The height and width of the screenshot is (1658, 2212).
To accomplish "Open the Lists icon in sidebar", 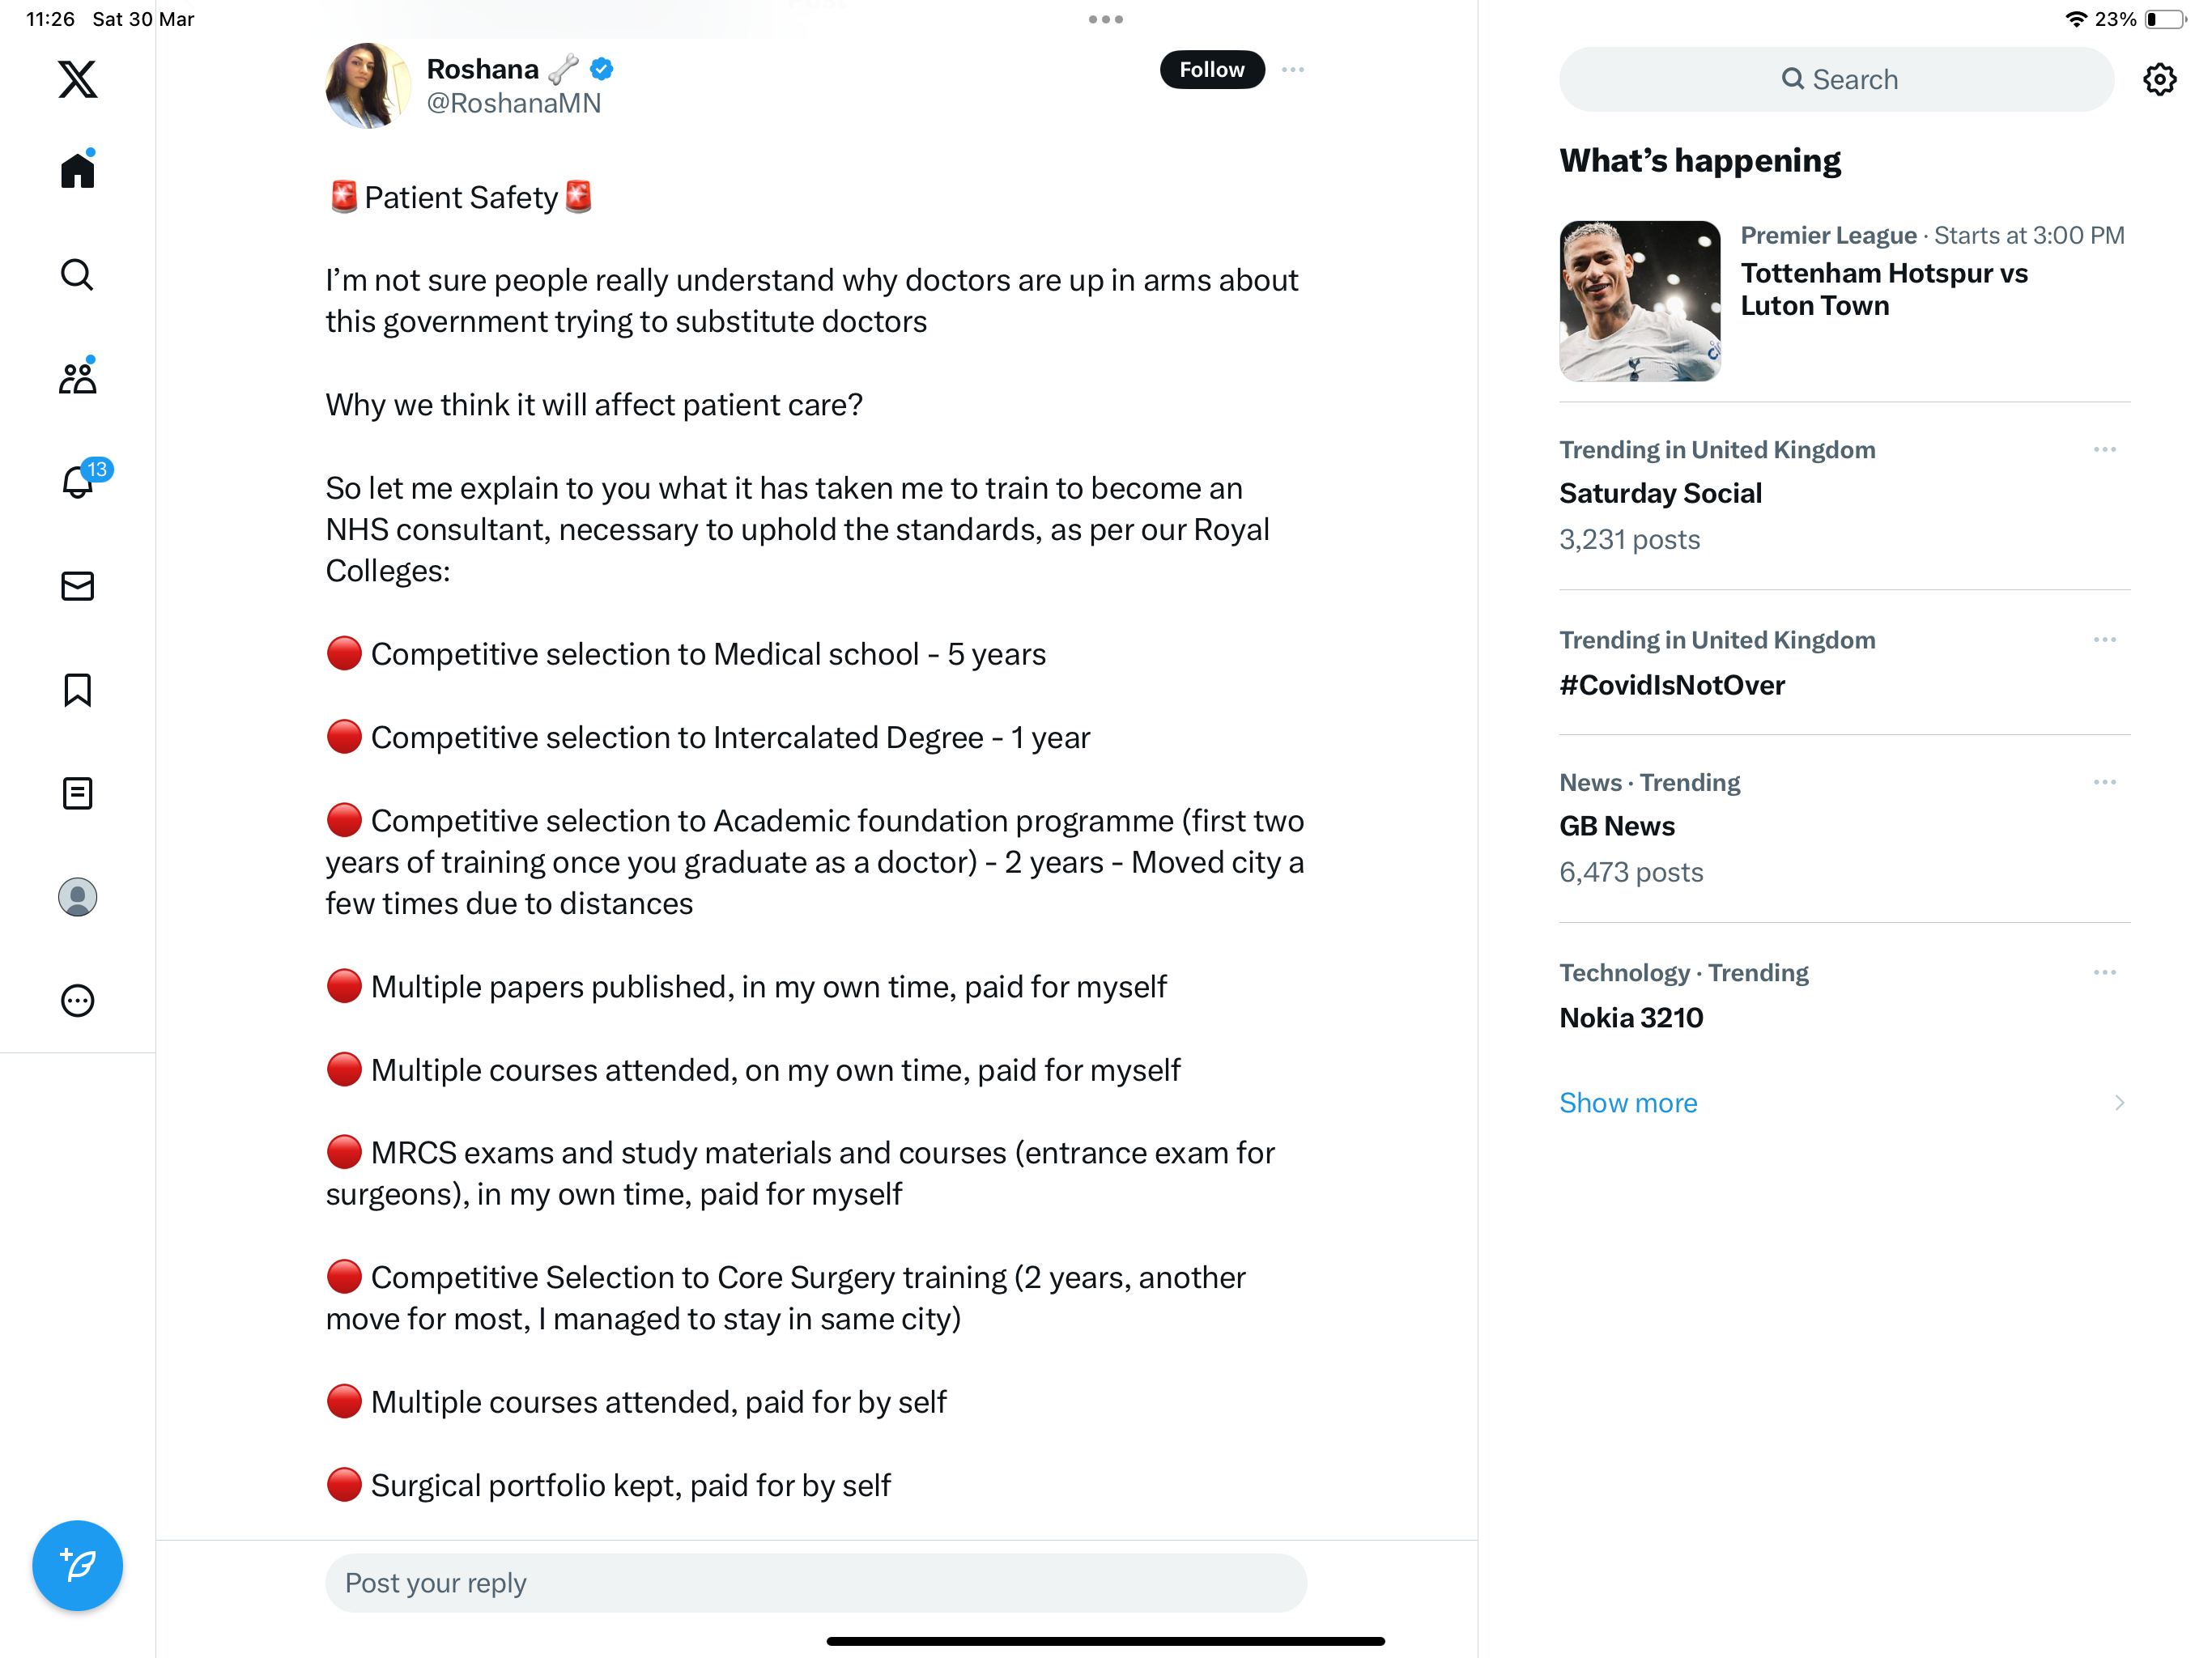I will pyautogui.click(x=77, y=794).
